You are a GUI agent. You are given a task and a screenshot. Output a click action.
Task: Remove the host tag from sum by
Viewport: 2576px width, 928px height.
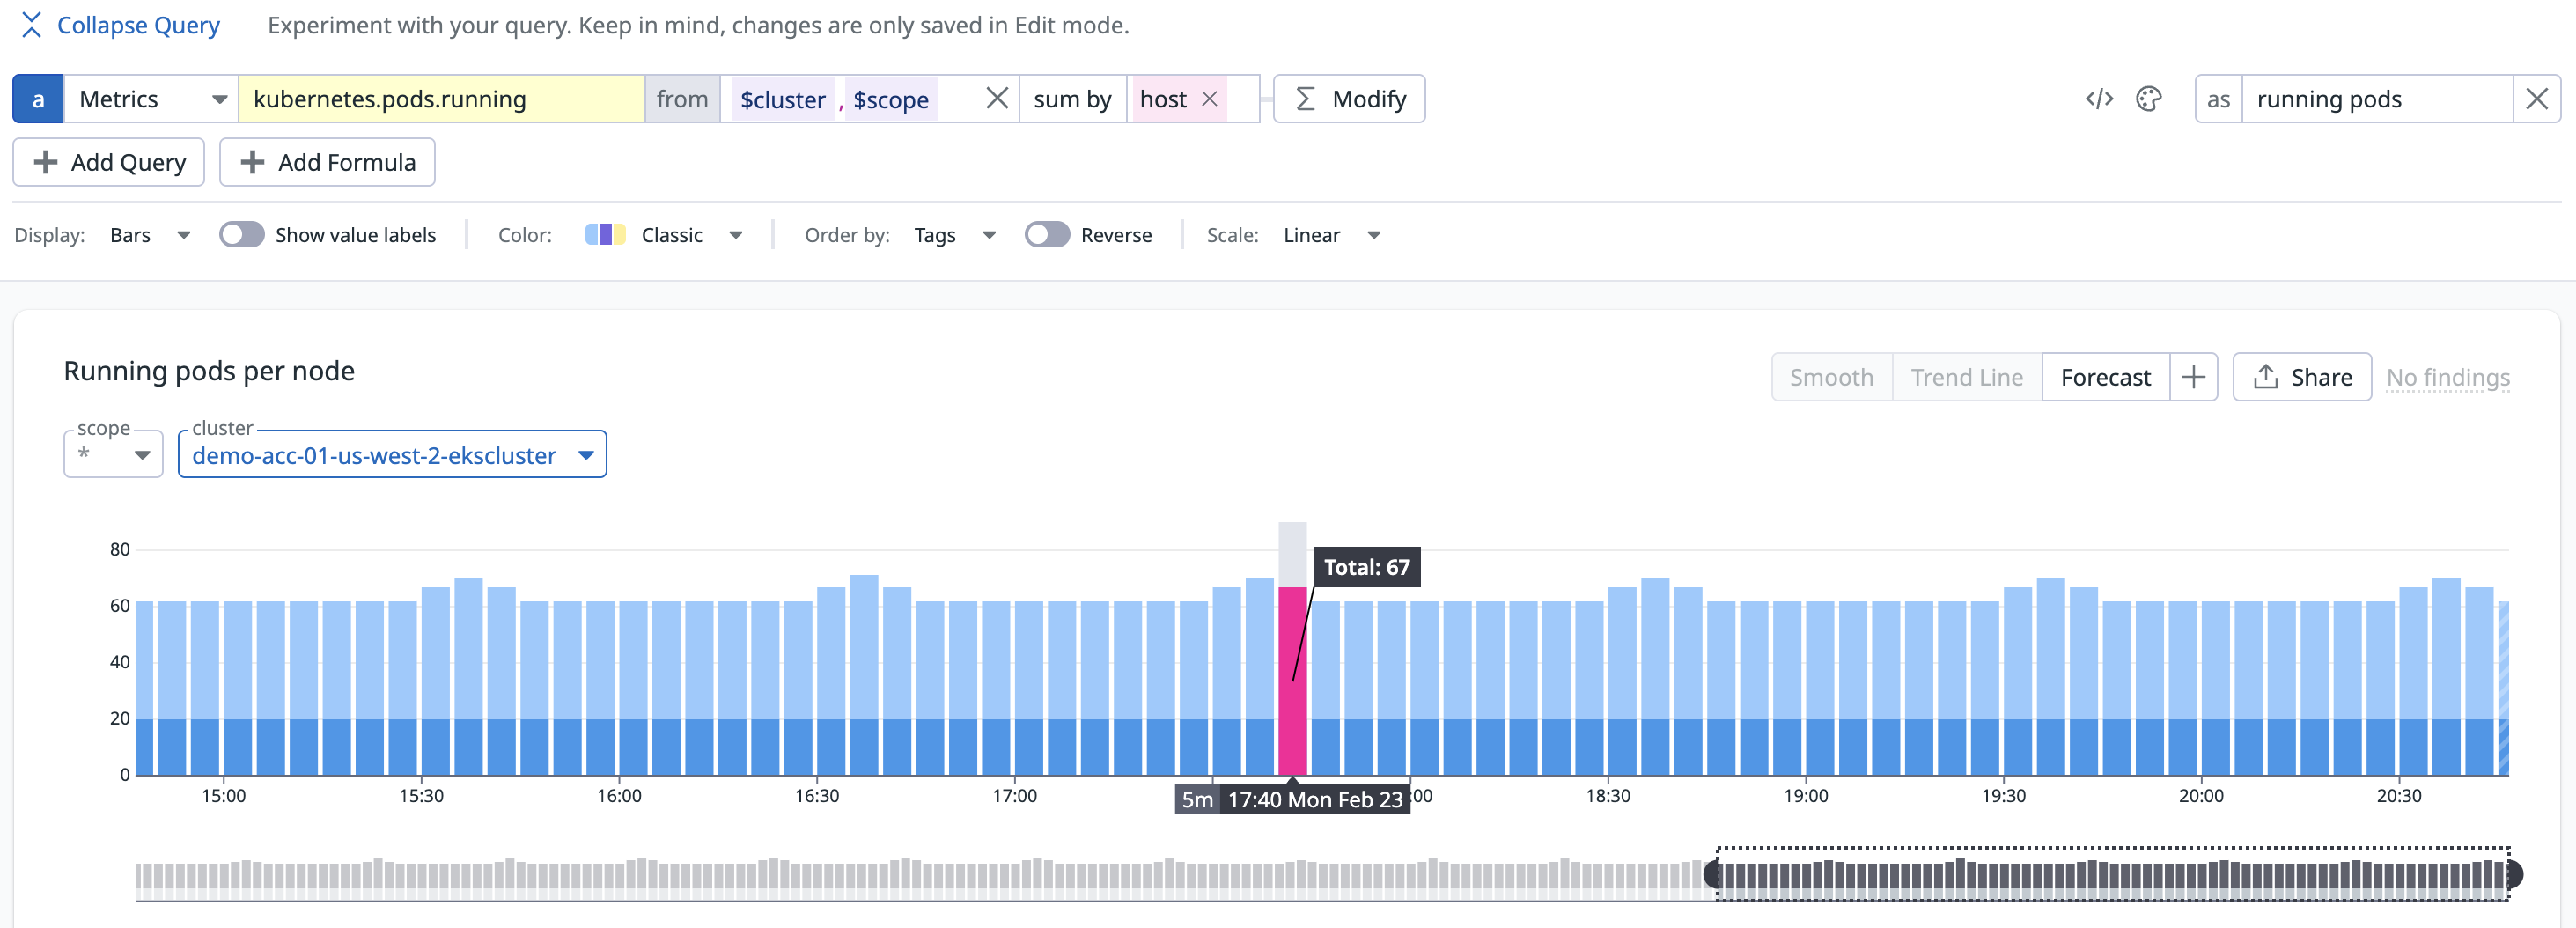click(1209, 99)
